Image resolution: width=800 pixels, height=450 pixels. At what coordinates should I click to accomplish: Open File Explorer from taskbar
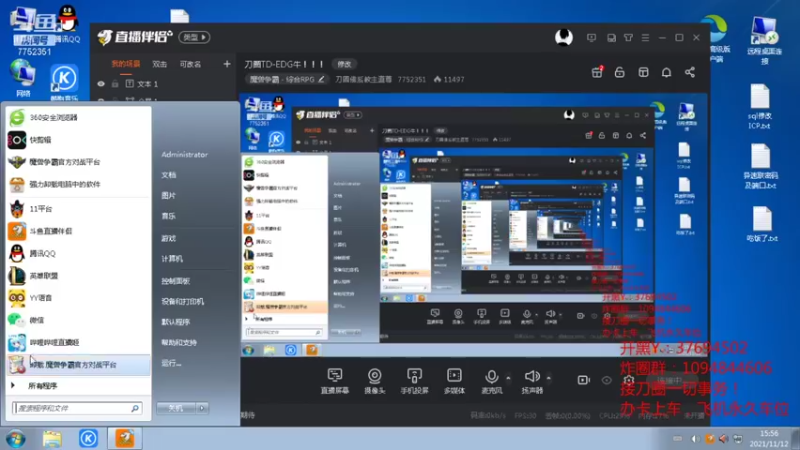[52, 439]
